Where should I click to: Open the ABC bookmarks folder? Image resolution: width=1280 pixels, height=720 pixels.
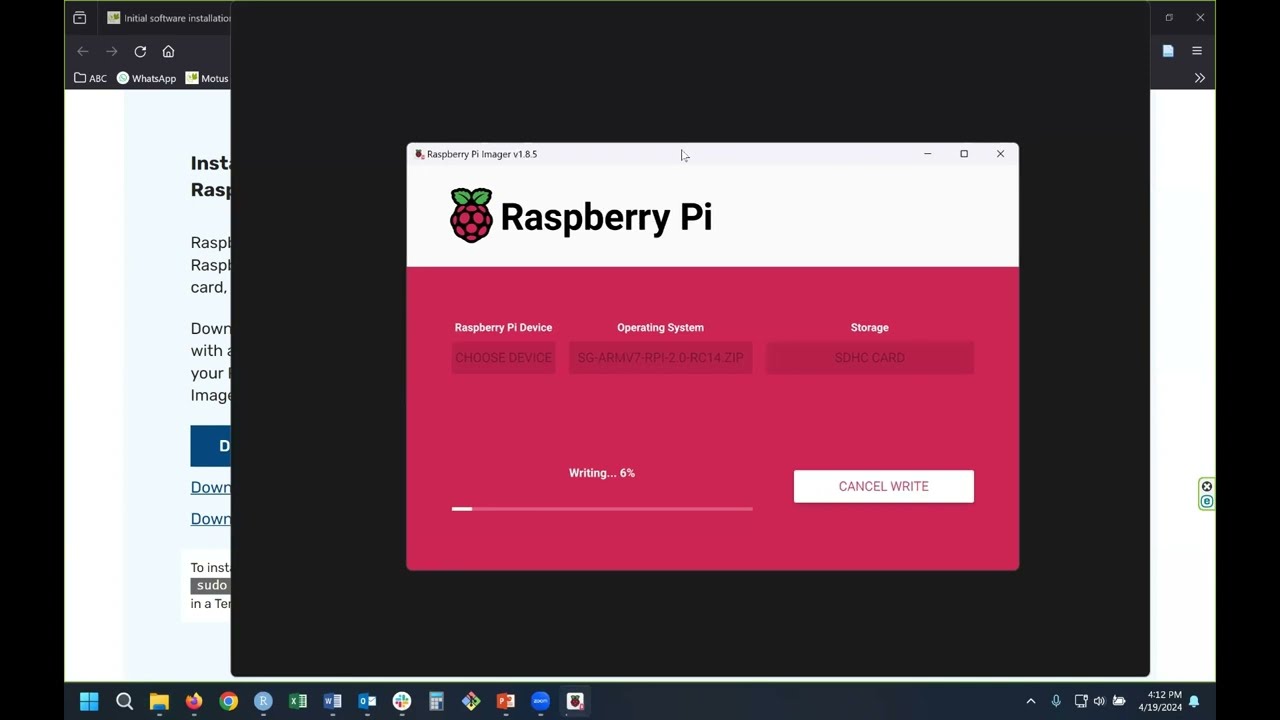[x=90, y=78]
